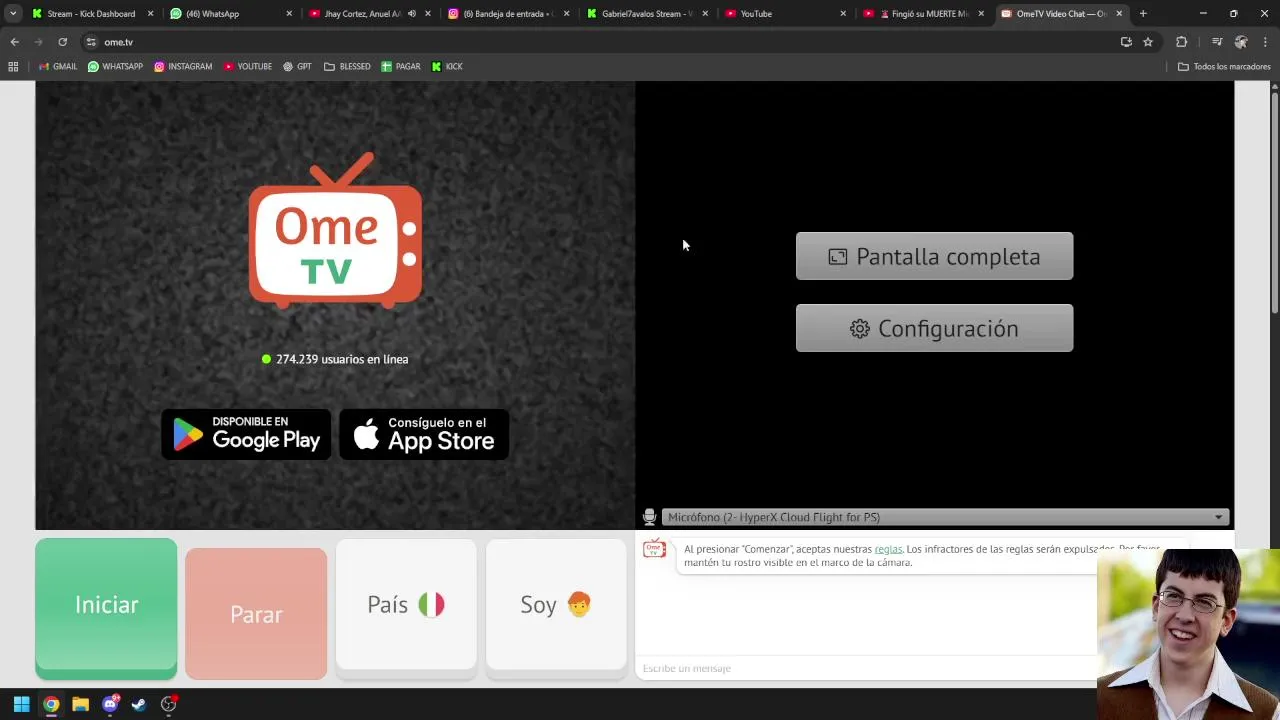This screenshot has width=1280, height=720.
Task: Open Steam from the taskbar
Action: point(139,704)
